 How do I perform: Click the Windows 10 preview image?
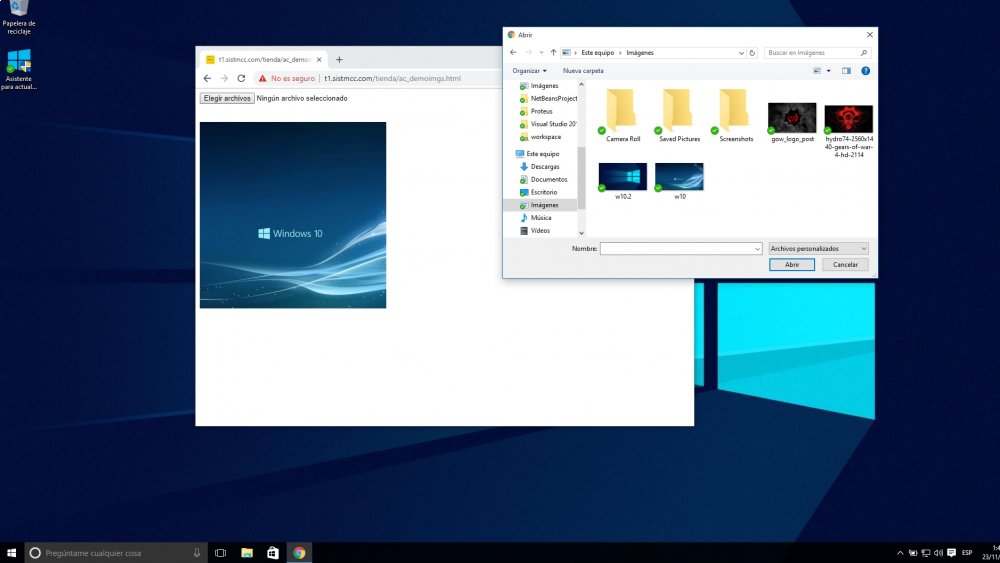point(293,215)
